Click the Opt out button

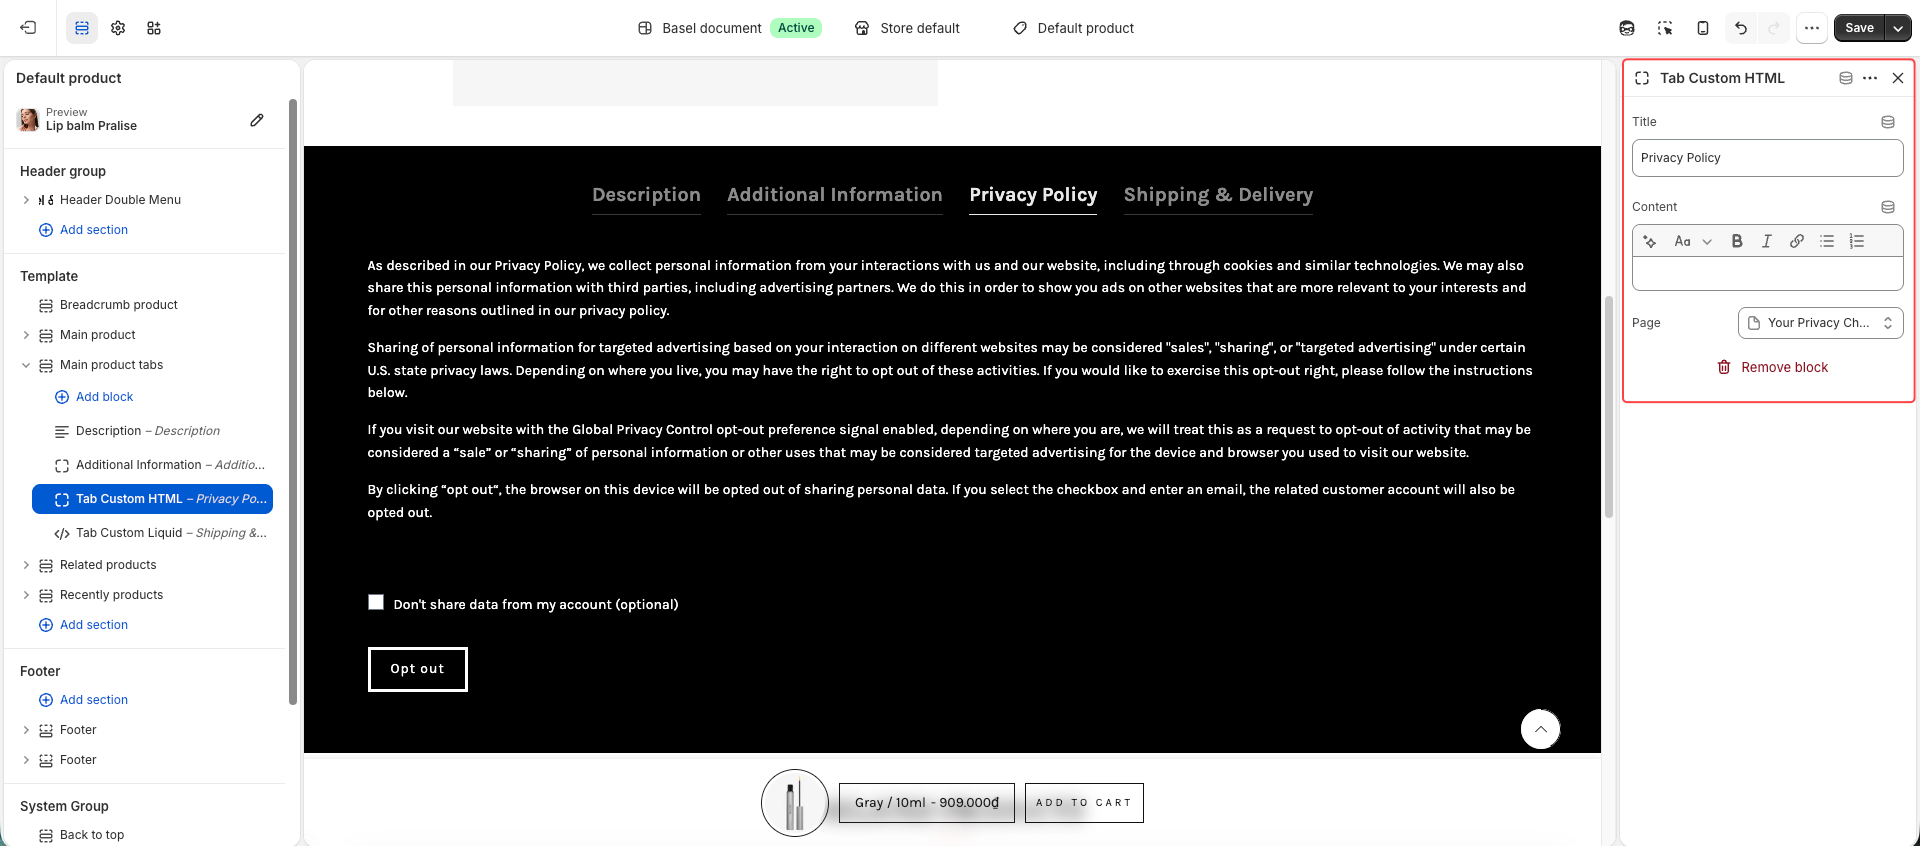(417, 669)
